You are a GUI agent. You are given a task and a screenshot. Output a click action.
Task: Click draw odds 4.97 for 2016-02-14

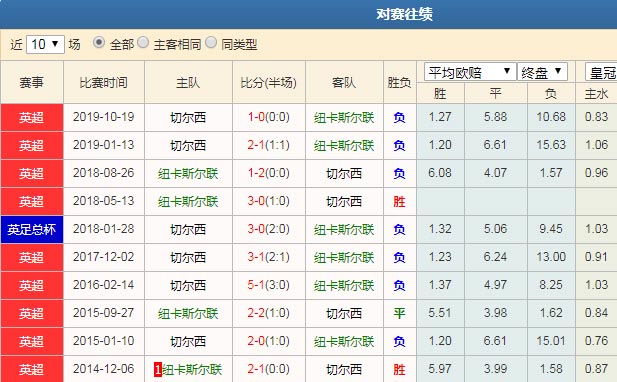495,285
